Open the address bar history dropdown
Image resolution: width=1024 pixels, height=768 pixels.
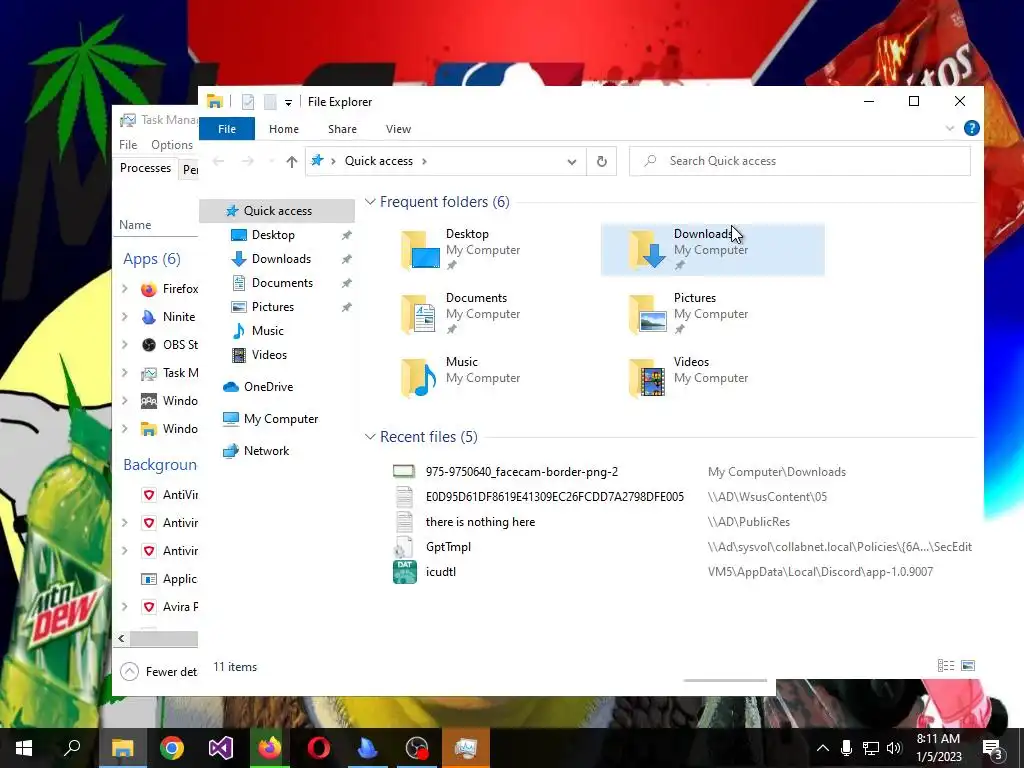pos(571,161)
